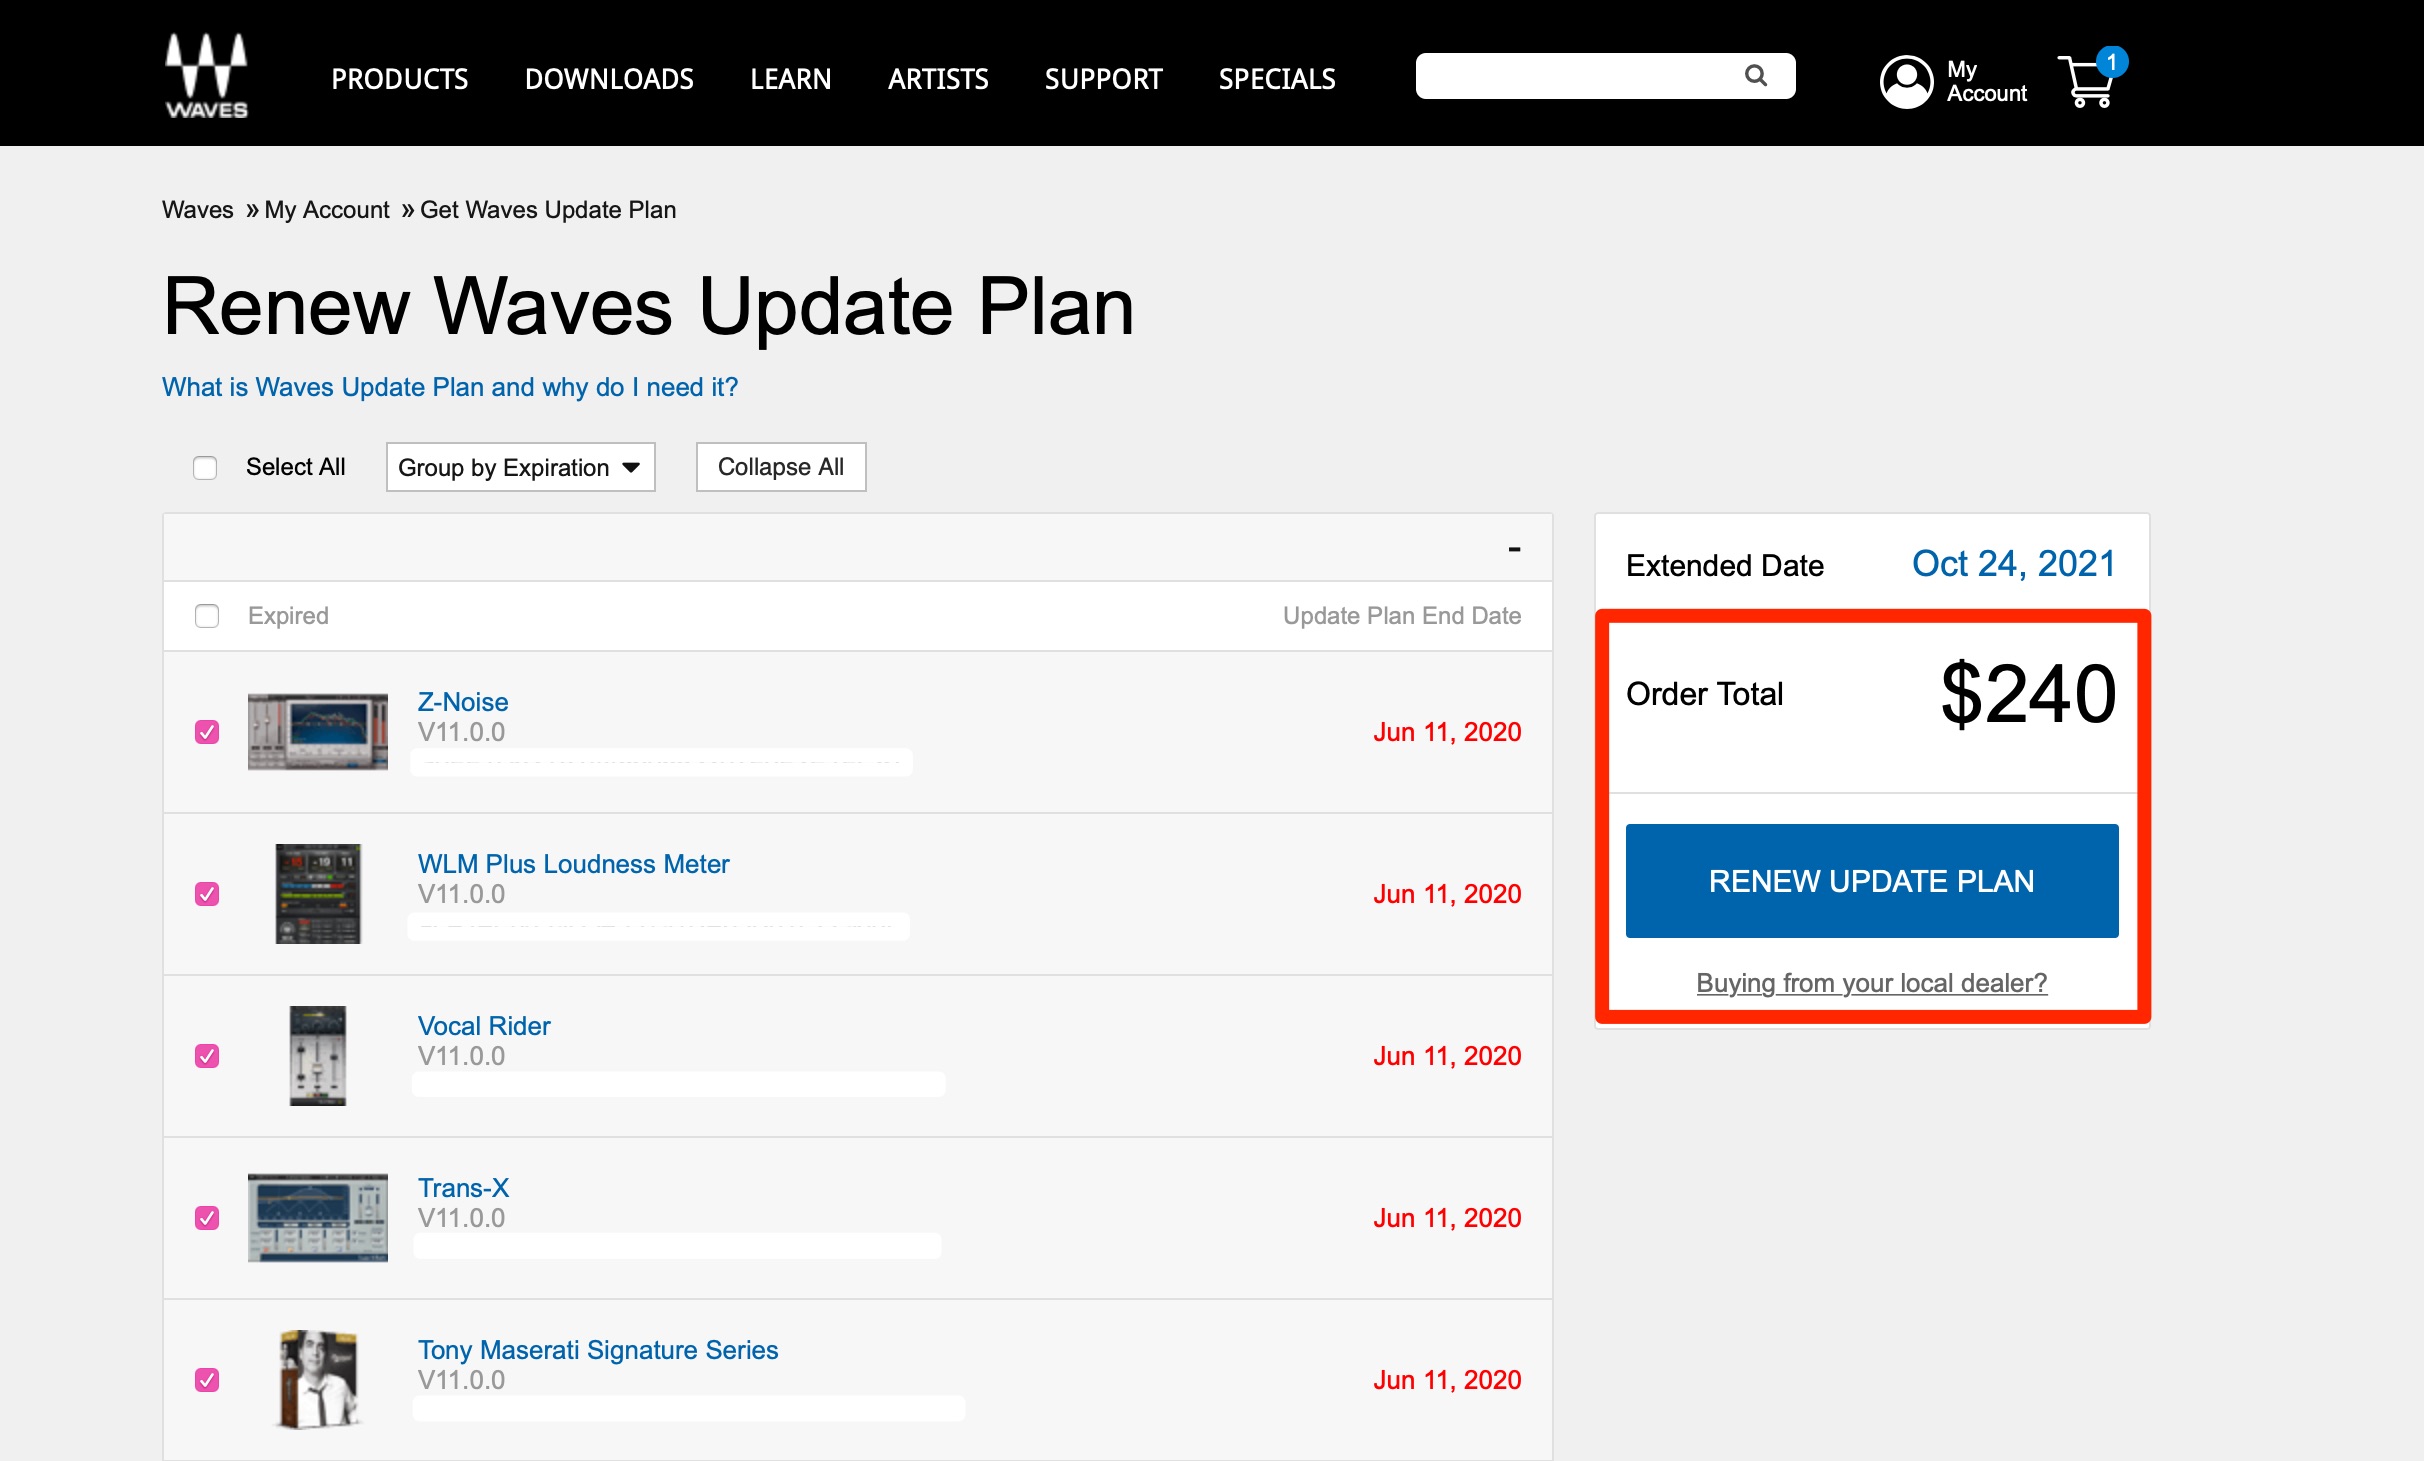
Task: Click the search magnifier icon
Action: click(x=1755, y=76)
